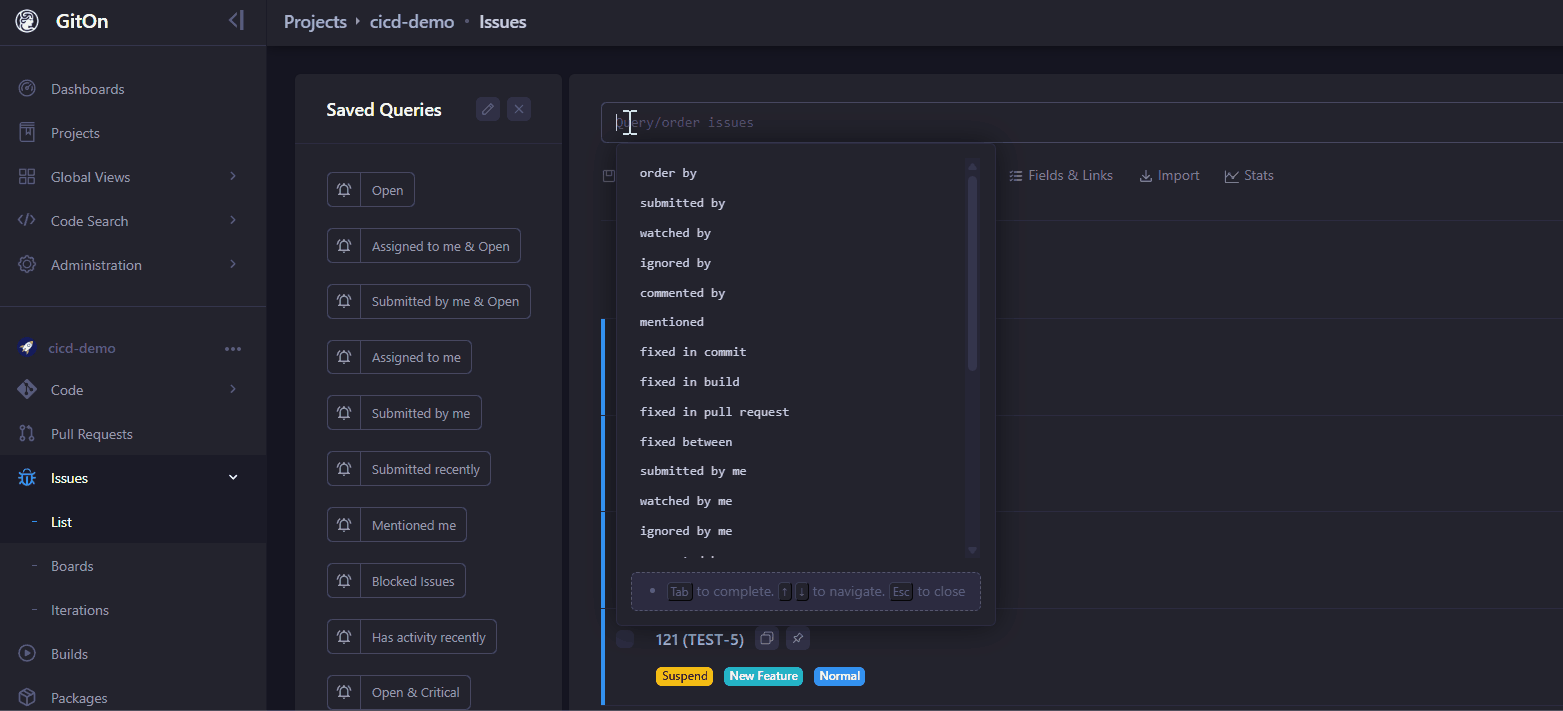Select 'fixed in pull request' suggestion
Screen dimensions: 1563x711
coord(714,412)
